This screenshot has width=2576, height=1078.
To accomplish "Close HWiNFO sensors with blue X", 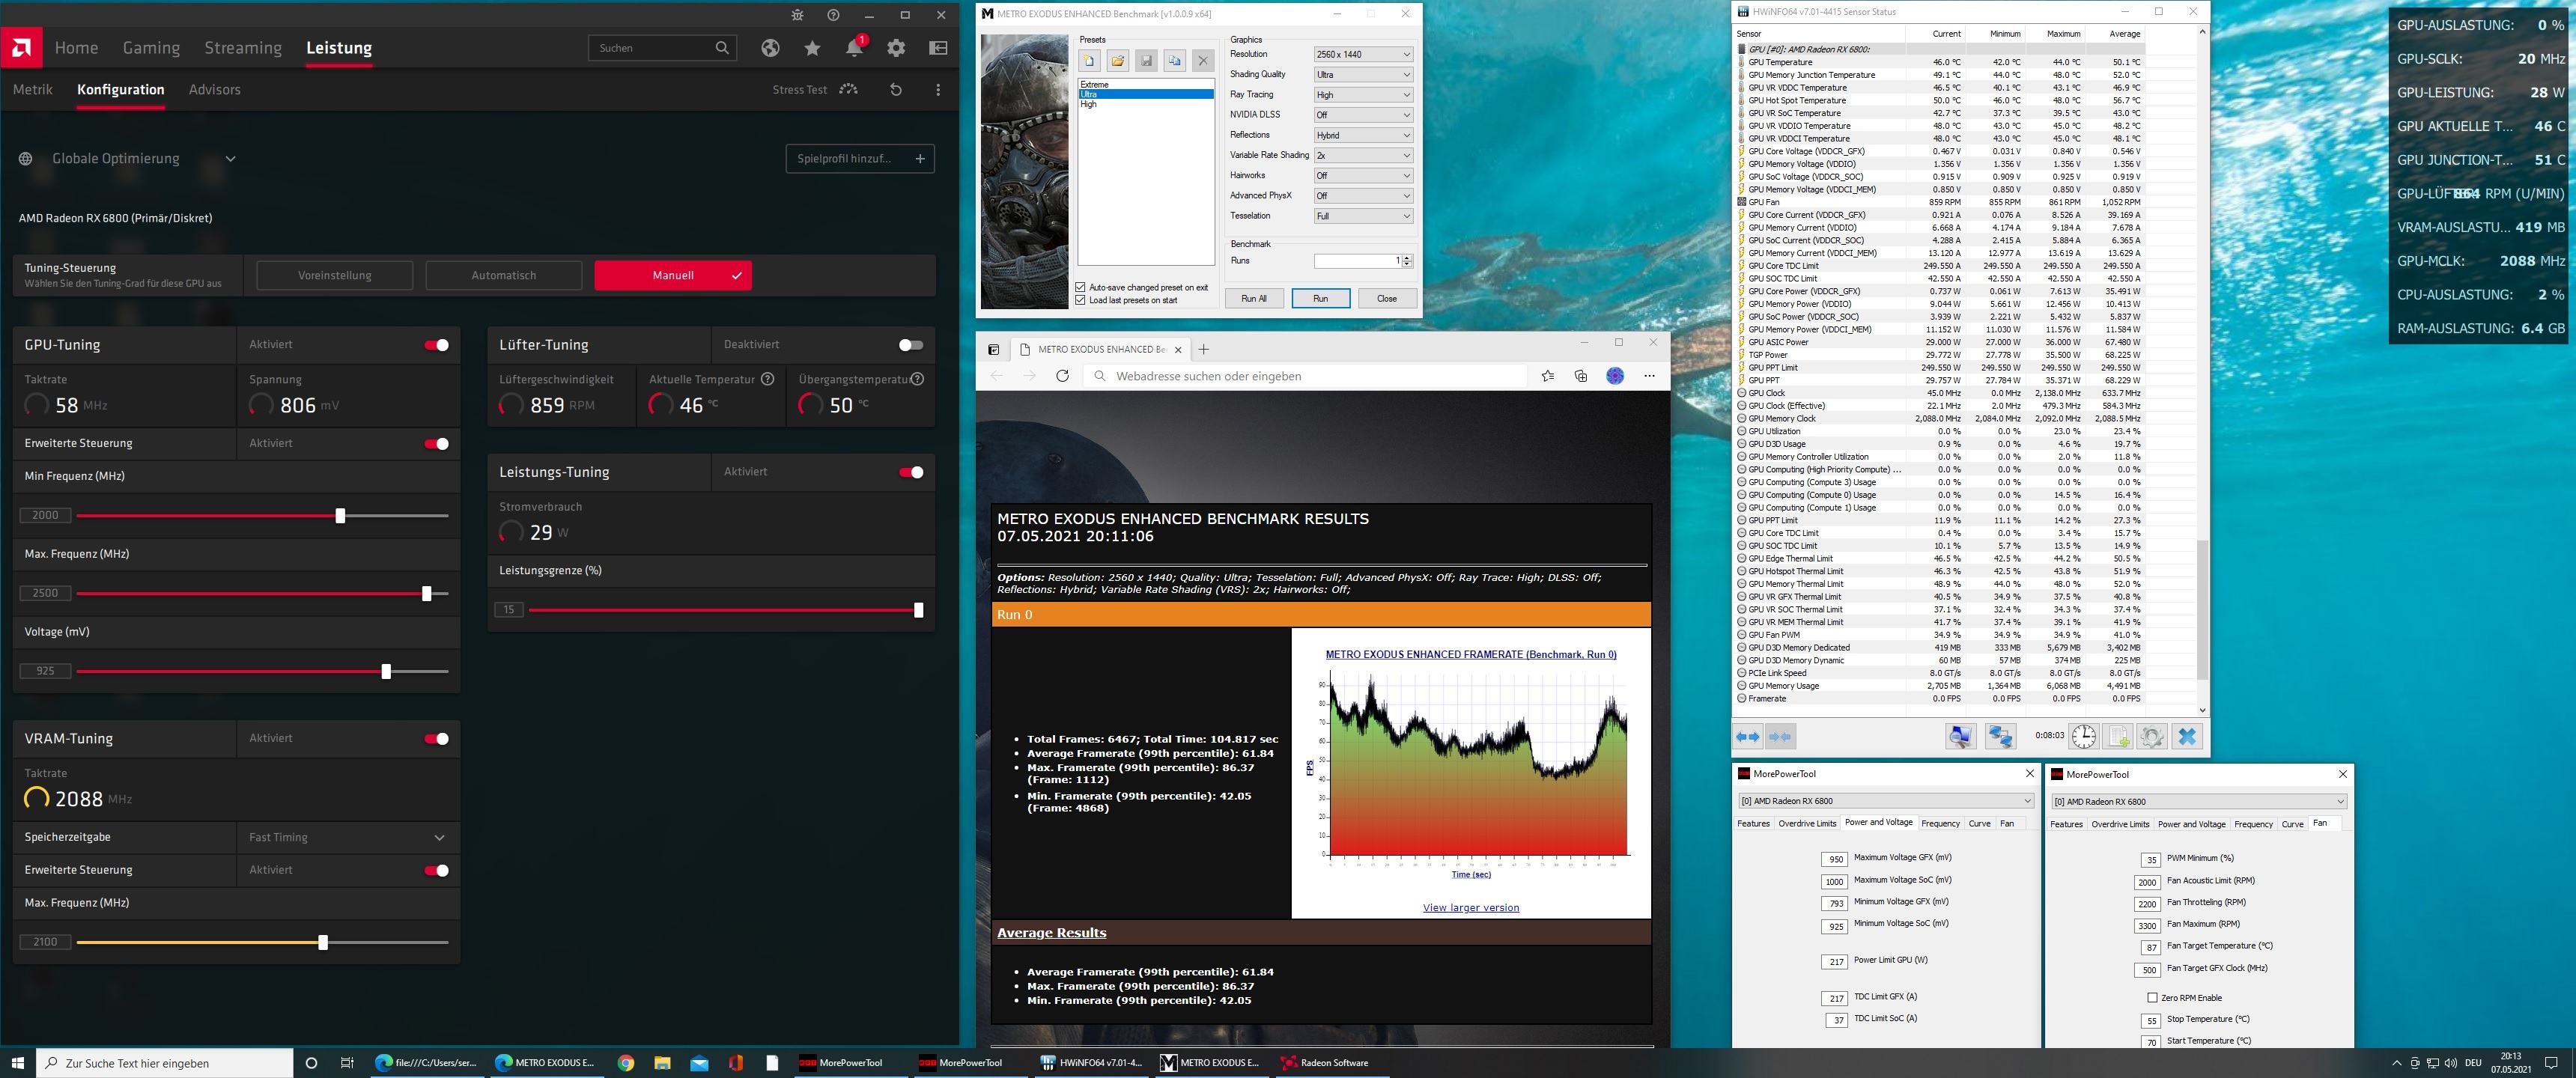I will pos(2187,737).
